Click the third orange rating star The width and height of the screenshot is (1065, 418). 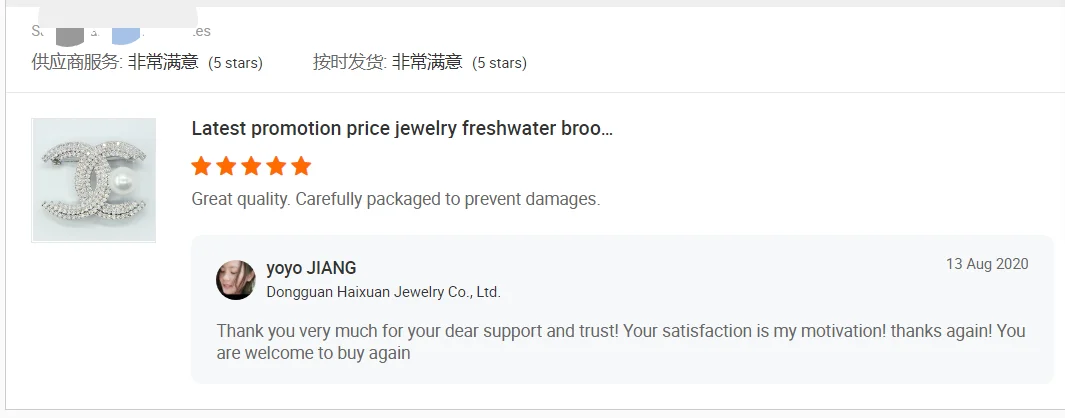click(x=251, y=166)
